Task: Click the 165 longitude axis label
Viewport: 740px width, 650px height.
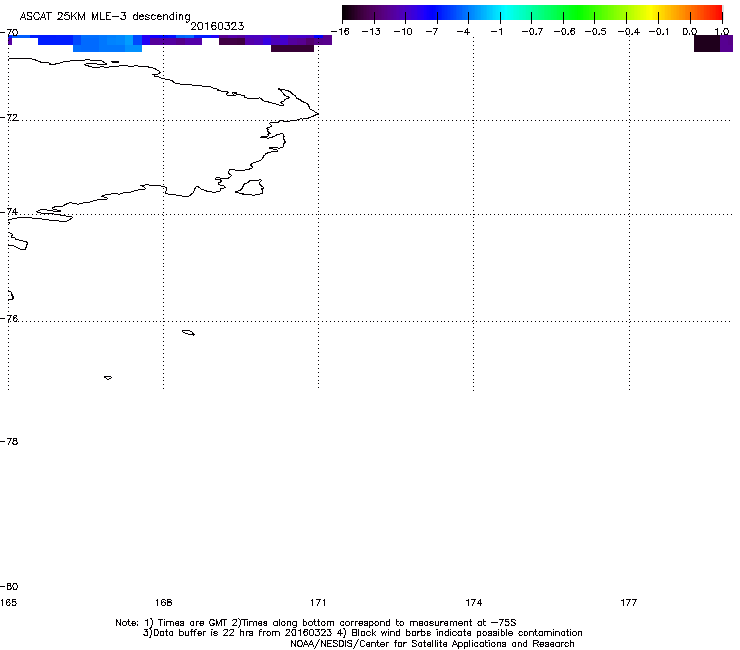Action: tap(8, 602)
